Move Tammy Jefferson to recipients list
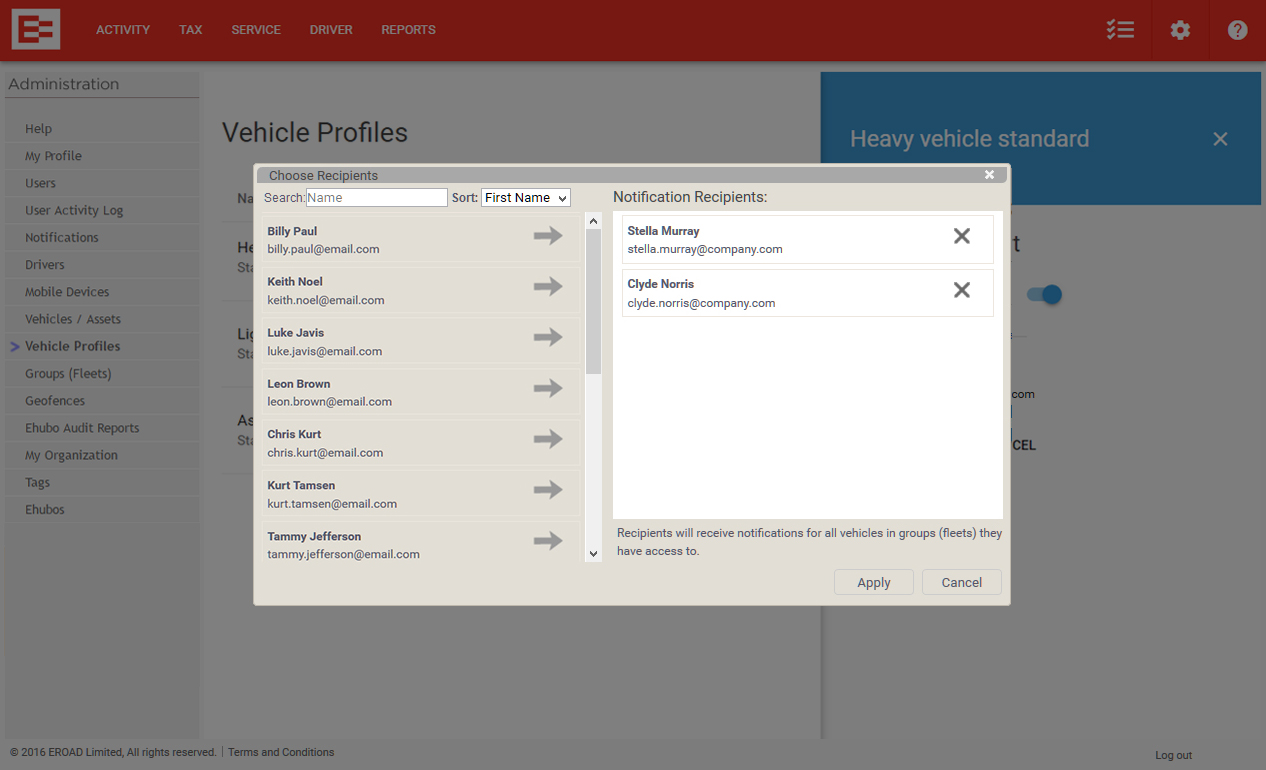 [x=547, y=541]
